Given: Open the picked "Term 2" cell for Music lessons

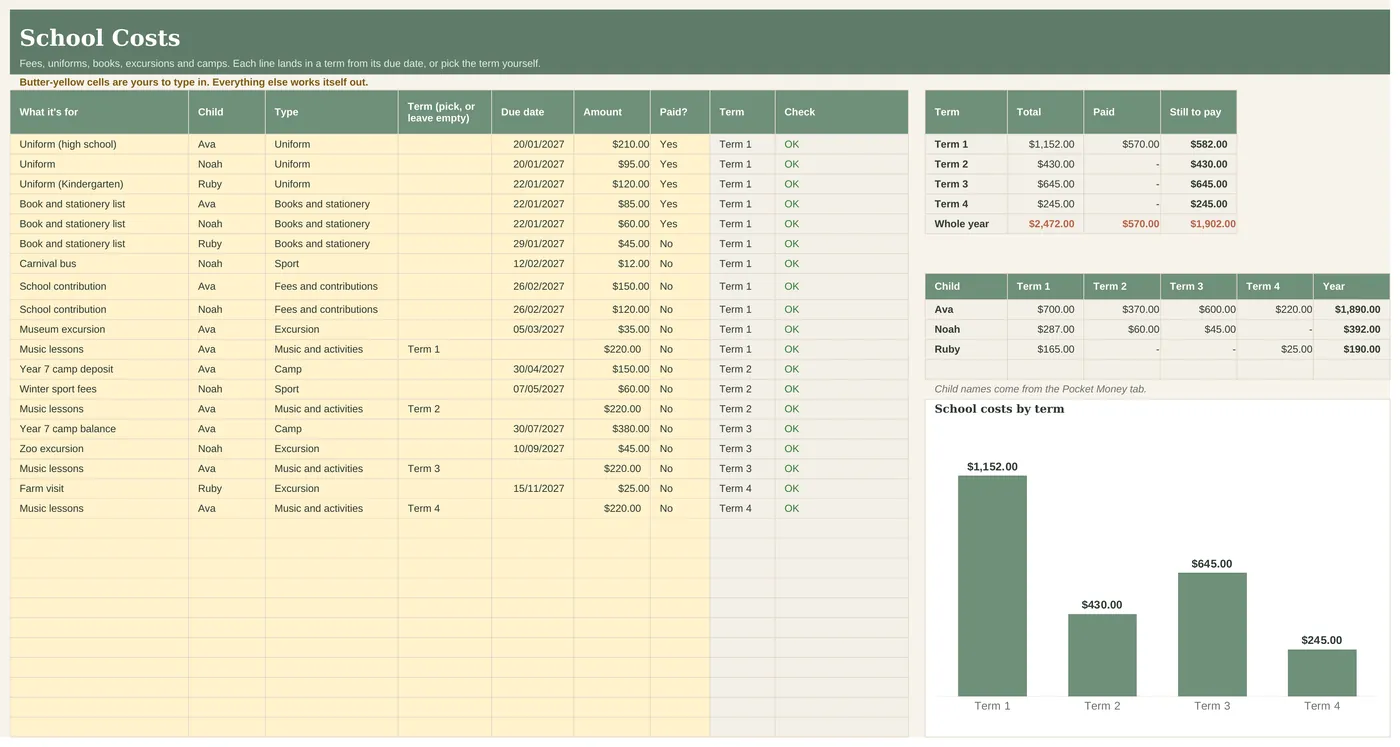Looking at the screenshot, I should point(445,409).
